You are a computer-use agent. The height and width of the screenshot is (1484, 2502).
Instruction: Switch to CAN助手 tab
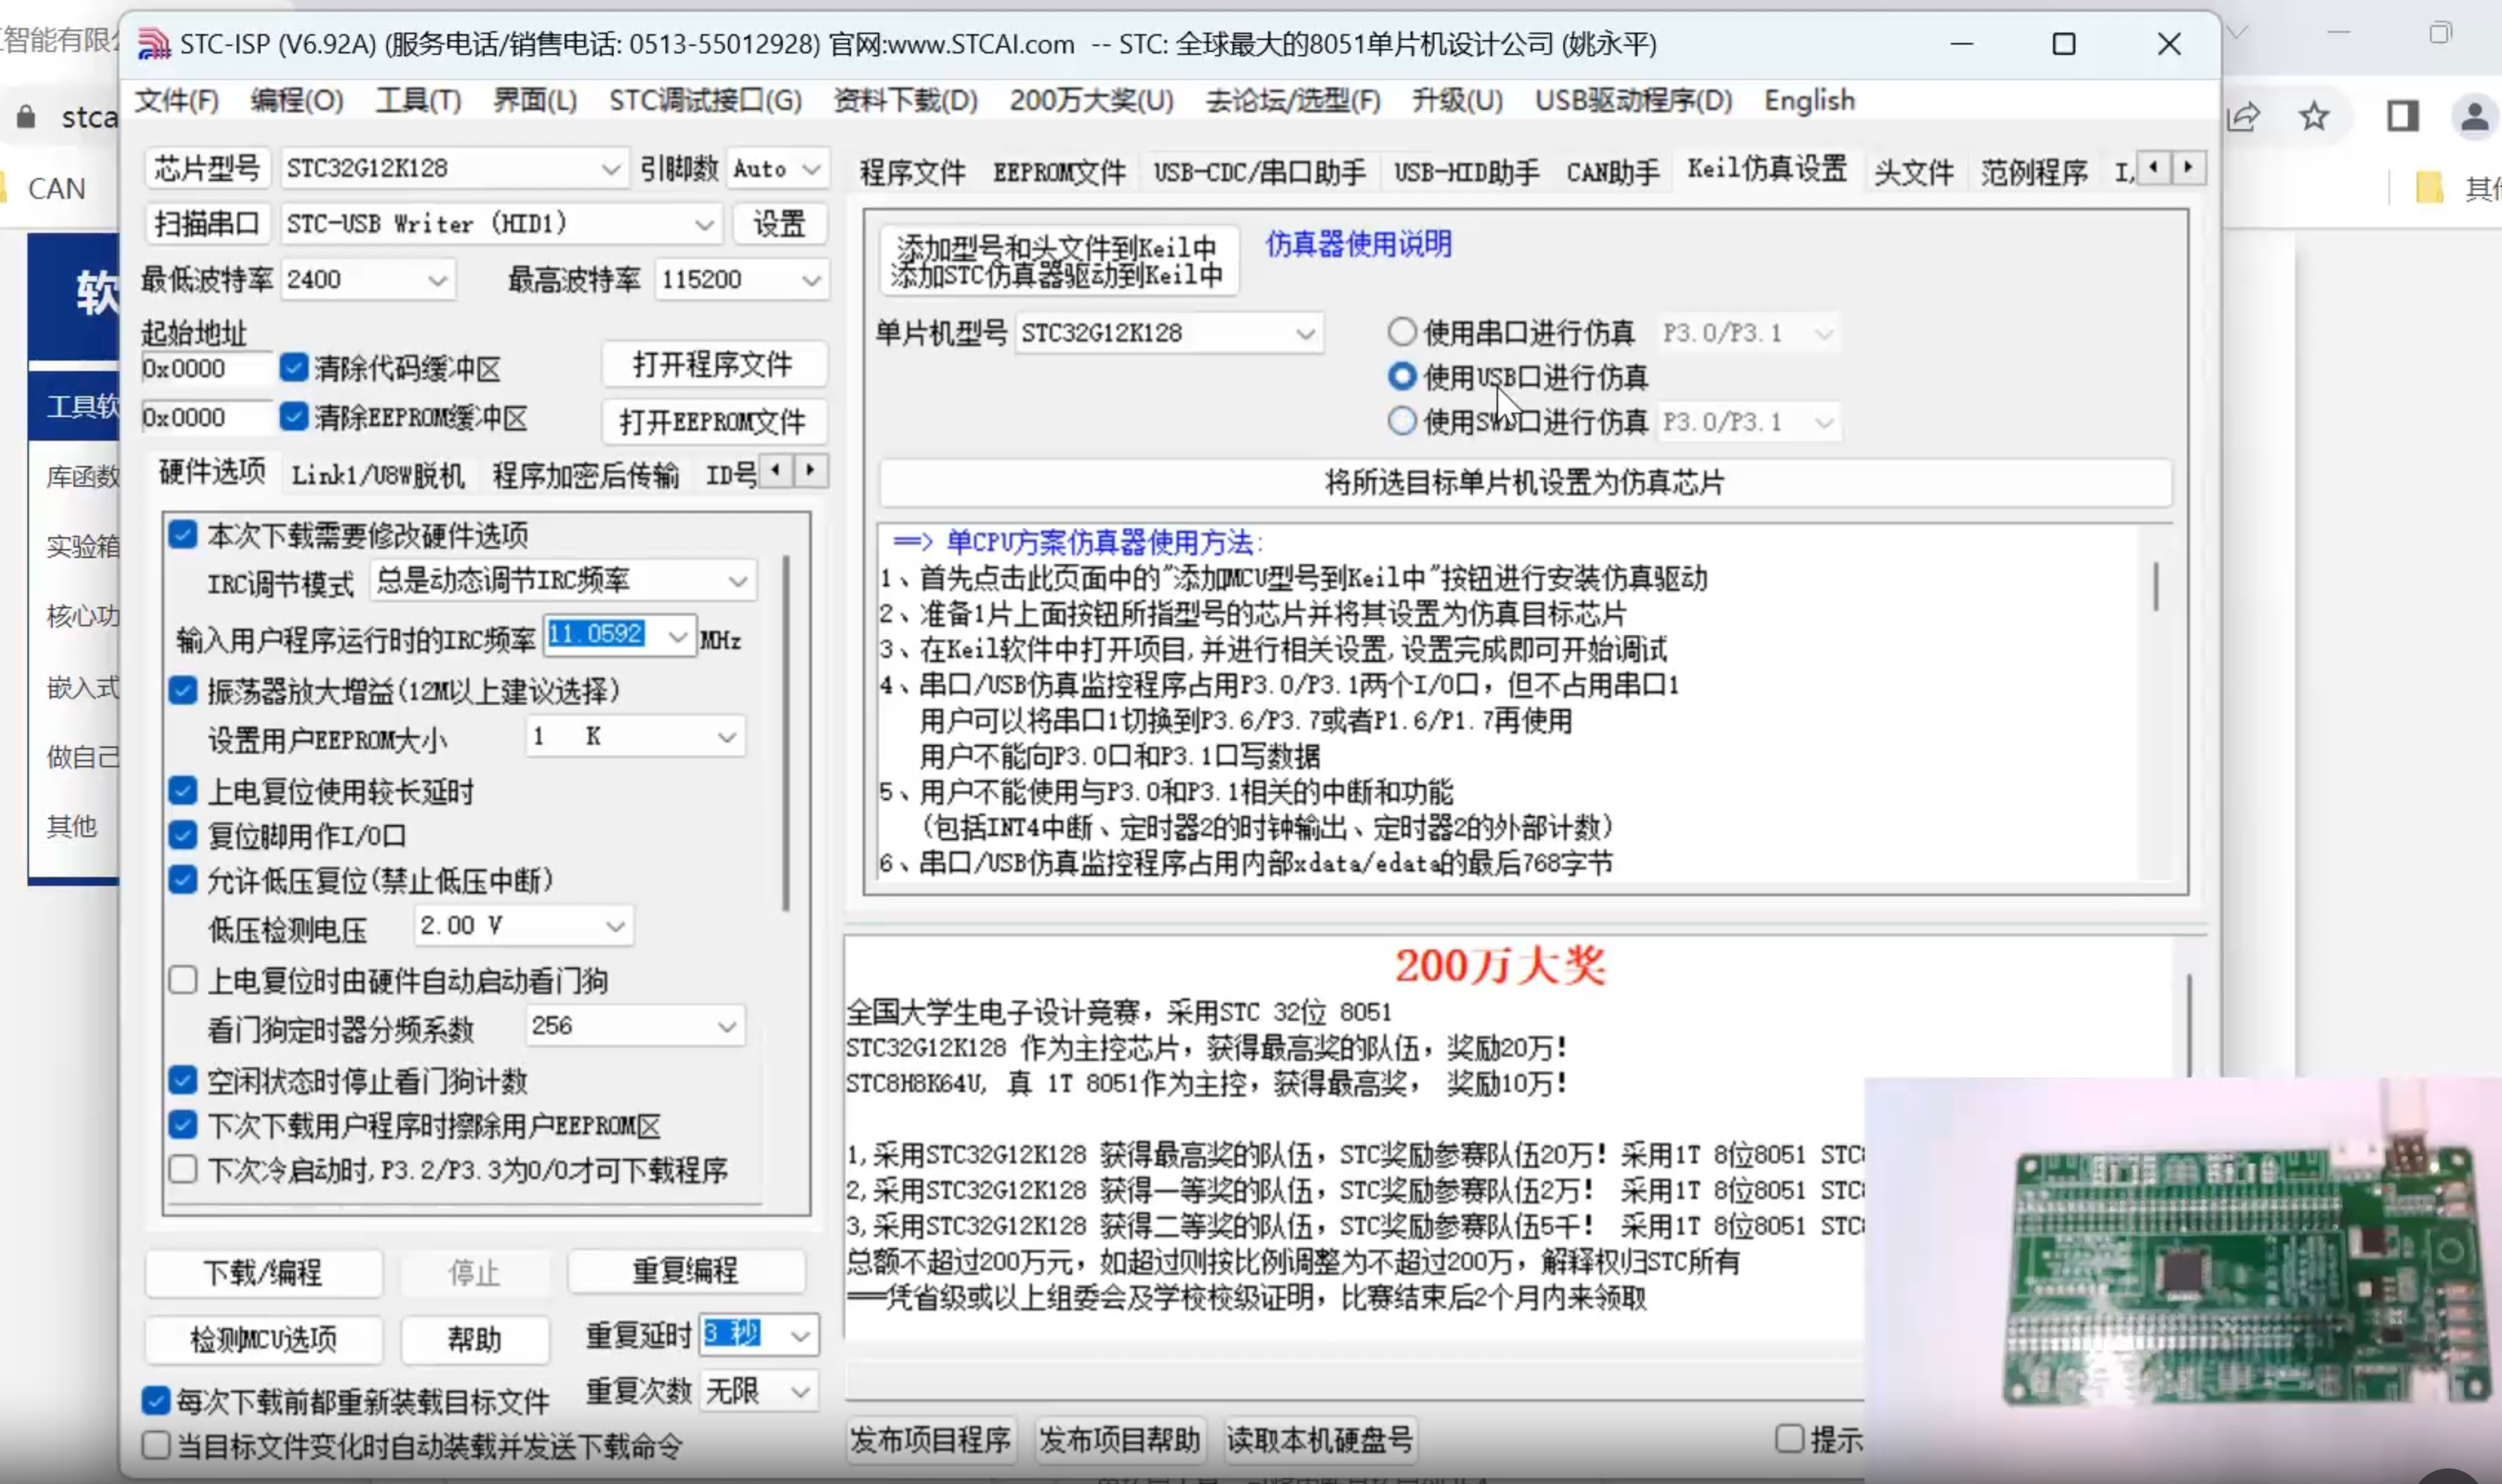(x=1612, y=172)
